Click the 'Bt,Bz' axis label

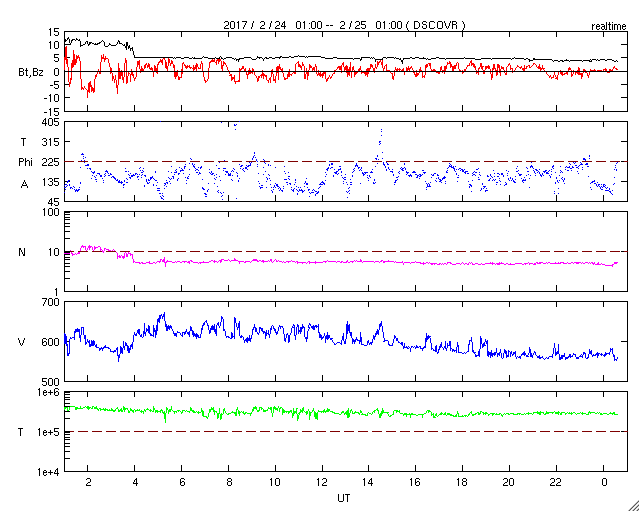(x=31, y=73)
